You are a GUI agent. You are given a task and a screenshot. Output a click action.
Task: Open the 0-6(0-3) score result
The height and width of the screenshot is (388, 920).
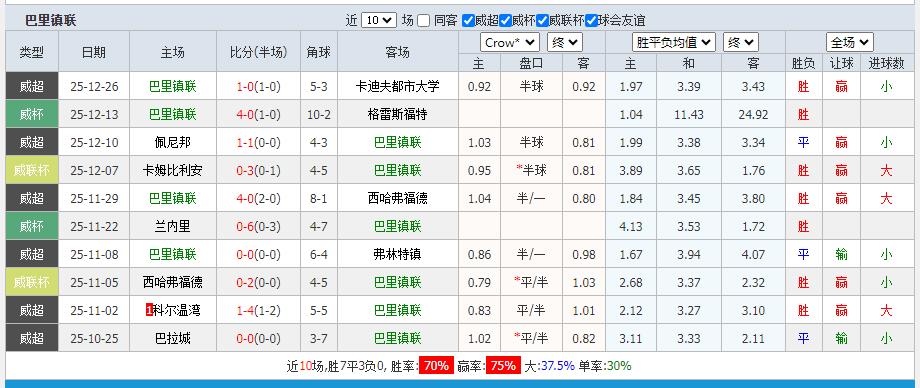[x=258, y=227]
